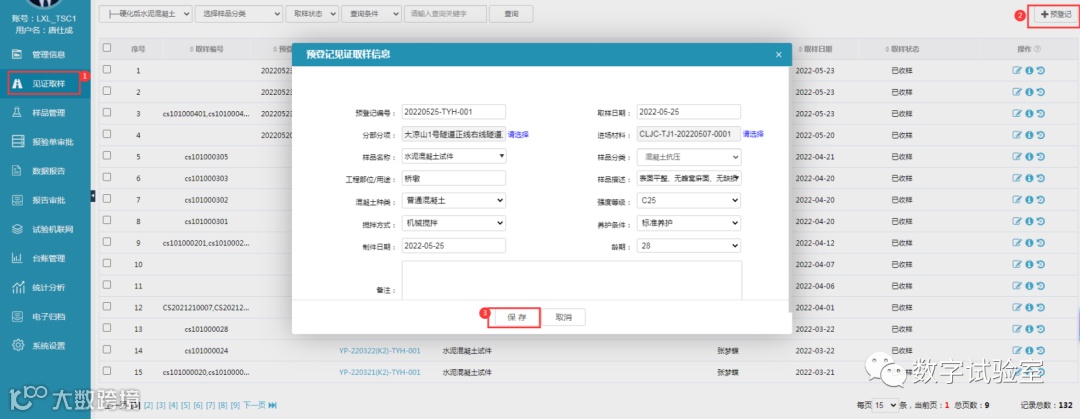This screenshot has width=1080, height=419.
Task: Click edit icon for 2022-04-01 row
Action: pos(1017,307)
